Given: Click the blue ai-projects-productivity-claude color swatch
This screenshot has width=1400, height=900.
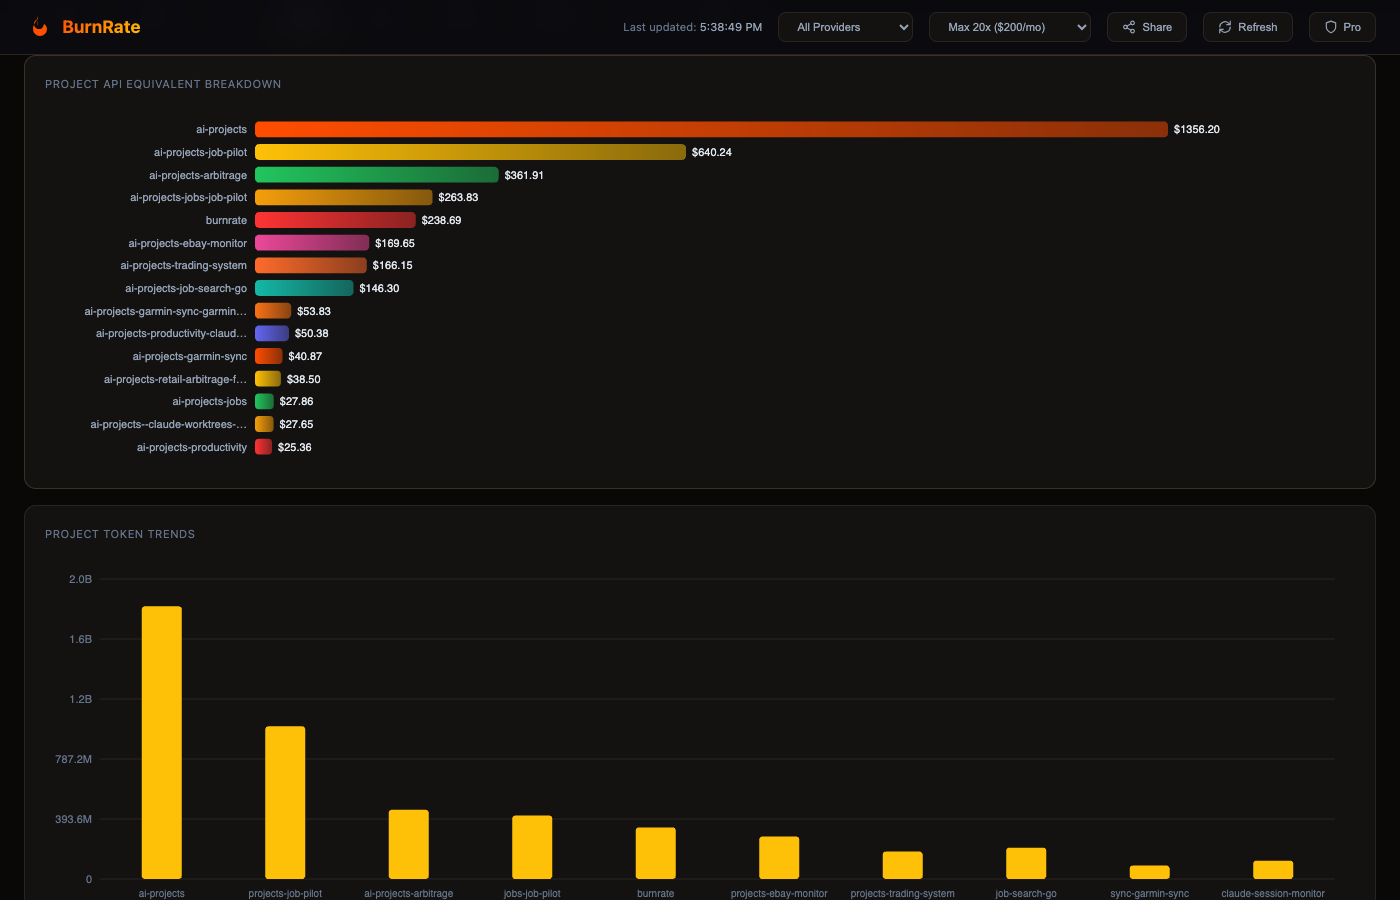Looking at the screenshot, I should [271, 333].
